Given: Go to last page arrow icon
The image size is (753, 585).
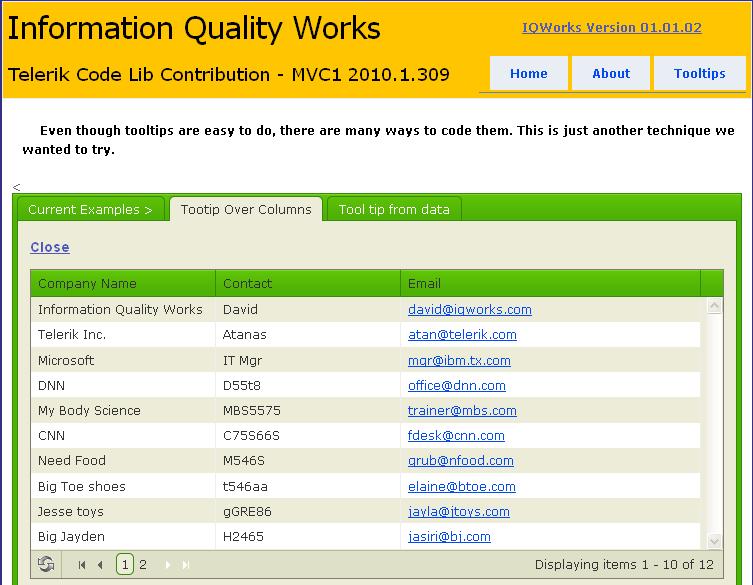Looking at the screenshot, I should 186,565.
